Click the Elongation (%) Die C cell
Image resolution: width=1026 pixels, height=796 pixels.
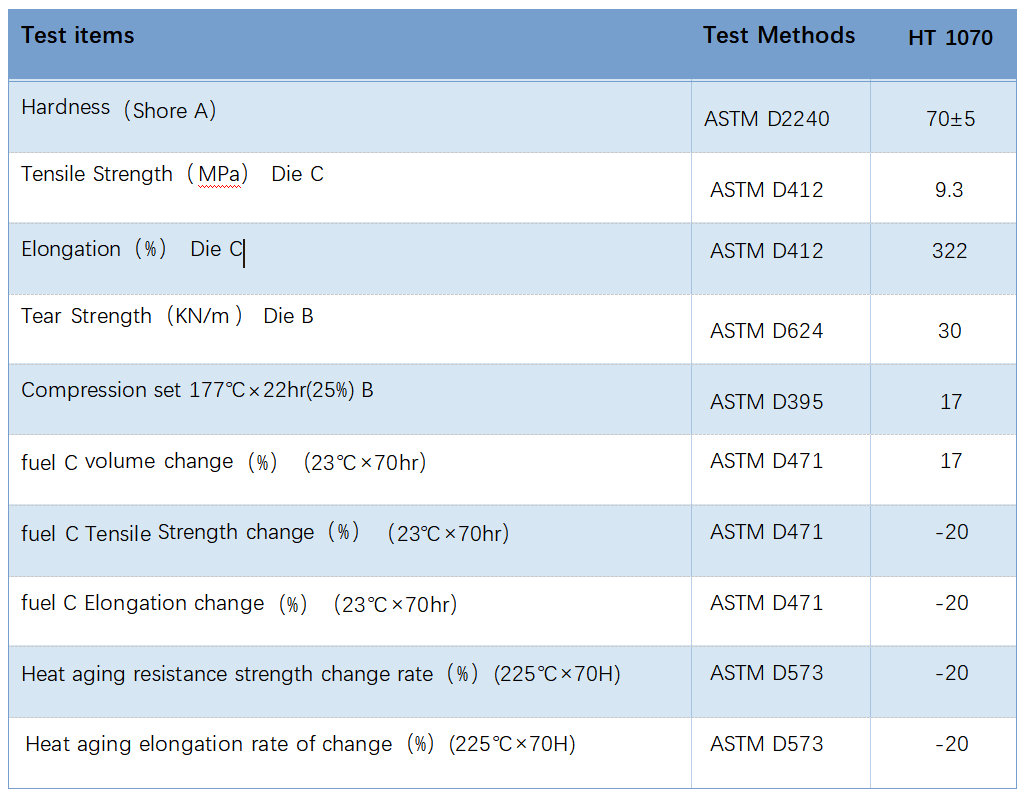[132, 250]
